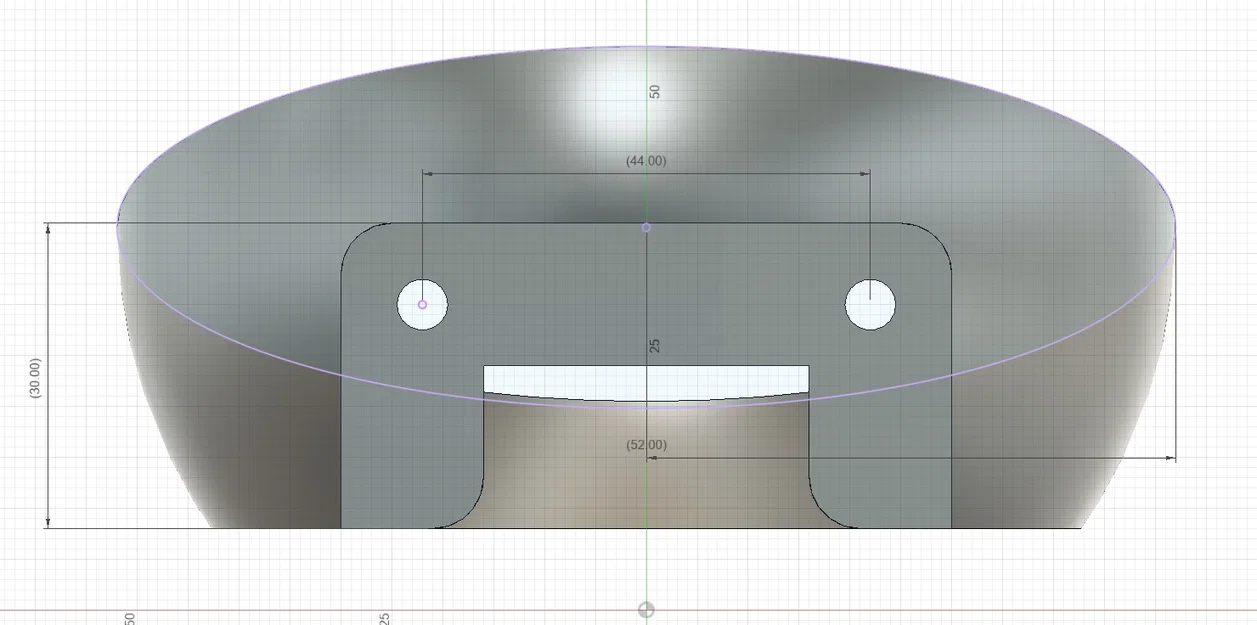Click the grid label reading 50 at top
The image size is (1257, 625).
655,91
